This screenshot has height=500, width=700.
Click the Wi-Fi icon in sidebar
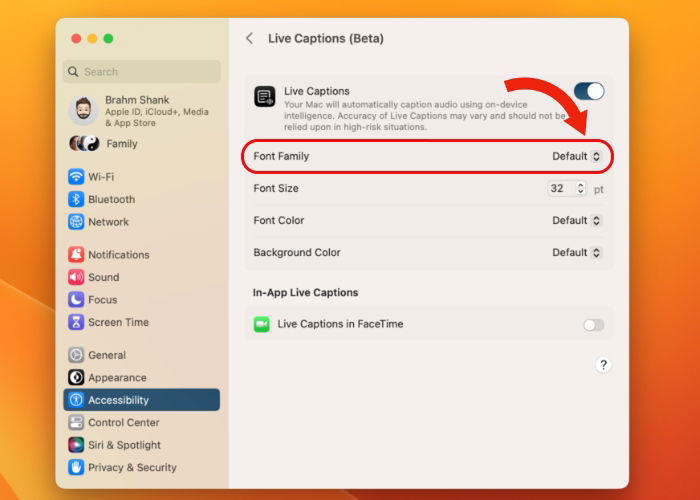point(76,177)
